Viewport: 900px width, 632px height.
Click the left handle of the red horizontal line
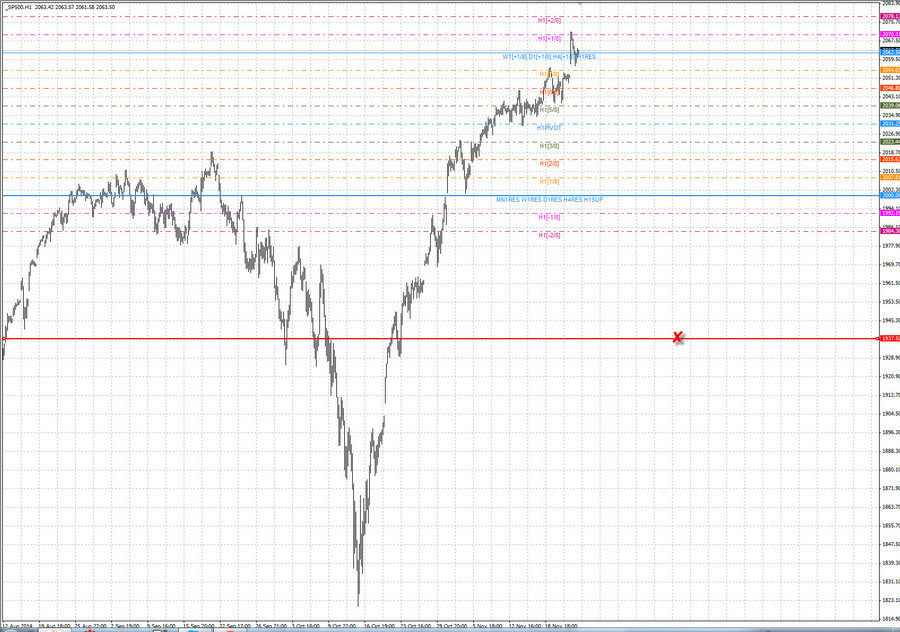tap(4, 339)
